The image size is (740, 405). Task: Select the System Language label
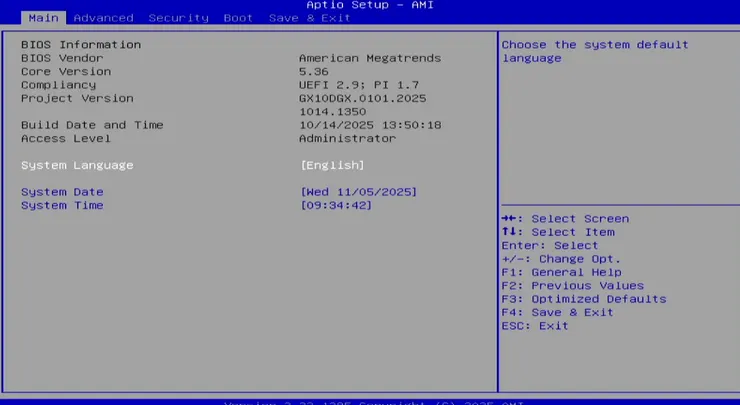(77, 165)
